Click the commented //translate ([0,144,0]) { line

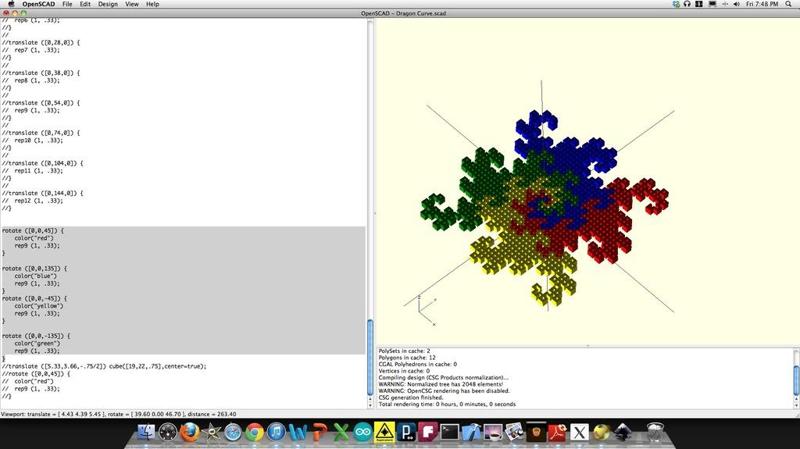pyautogui.click(x=42, y=193)
